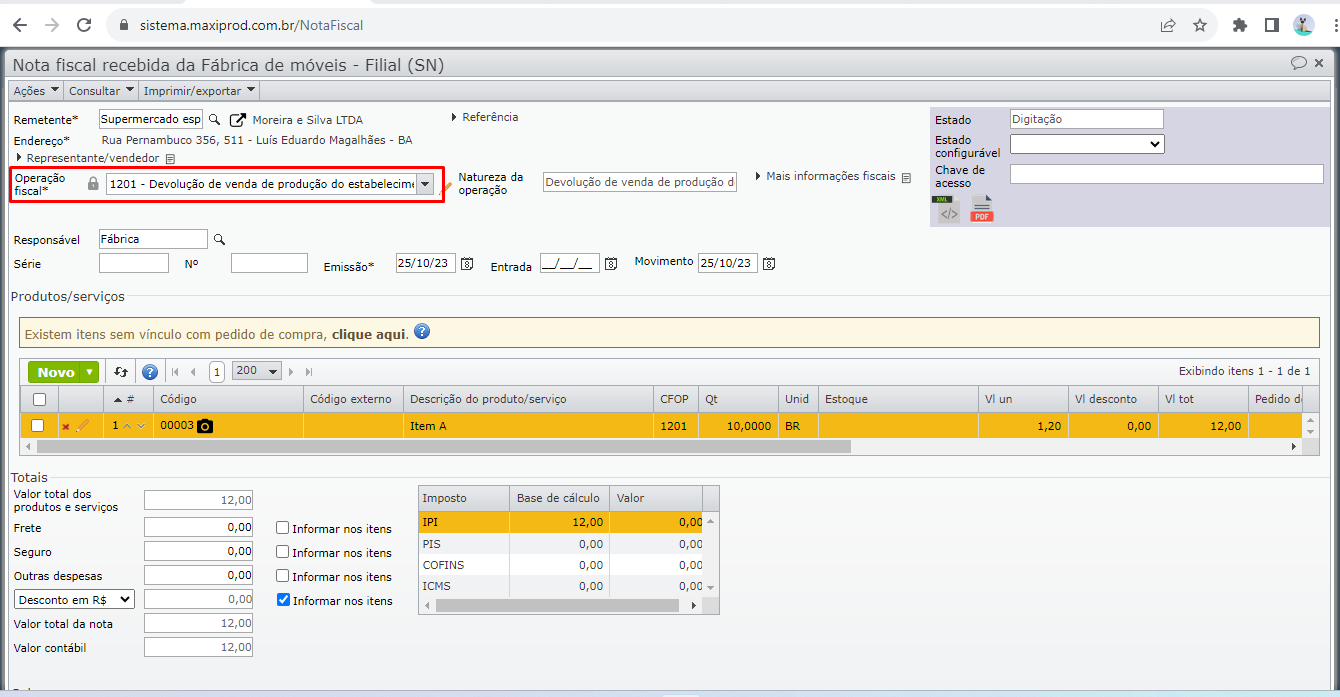Open the Ações menu
Image resolution: width=1340 pixels, height=697 pixels.
click(36, 91)
